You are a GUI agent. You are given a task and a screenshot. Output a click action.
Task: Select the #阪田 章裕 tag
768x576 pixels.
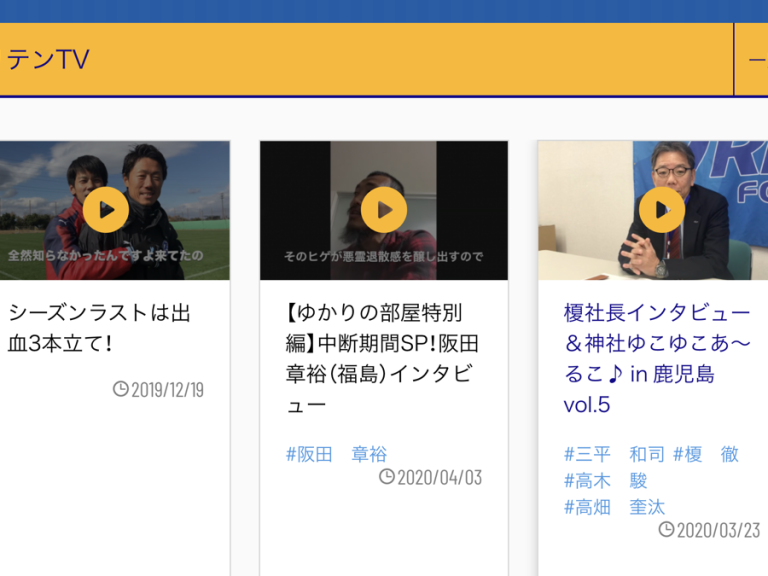[x=336, y=454]
